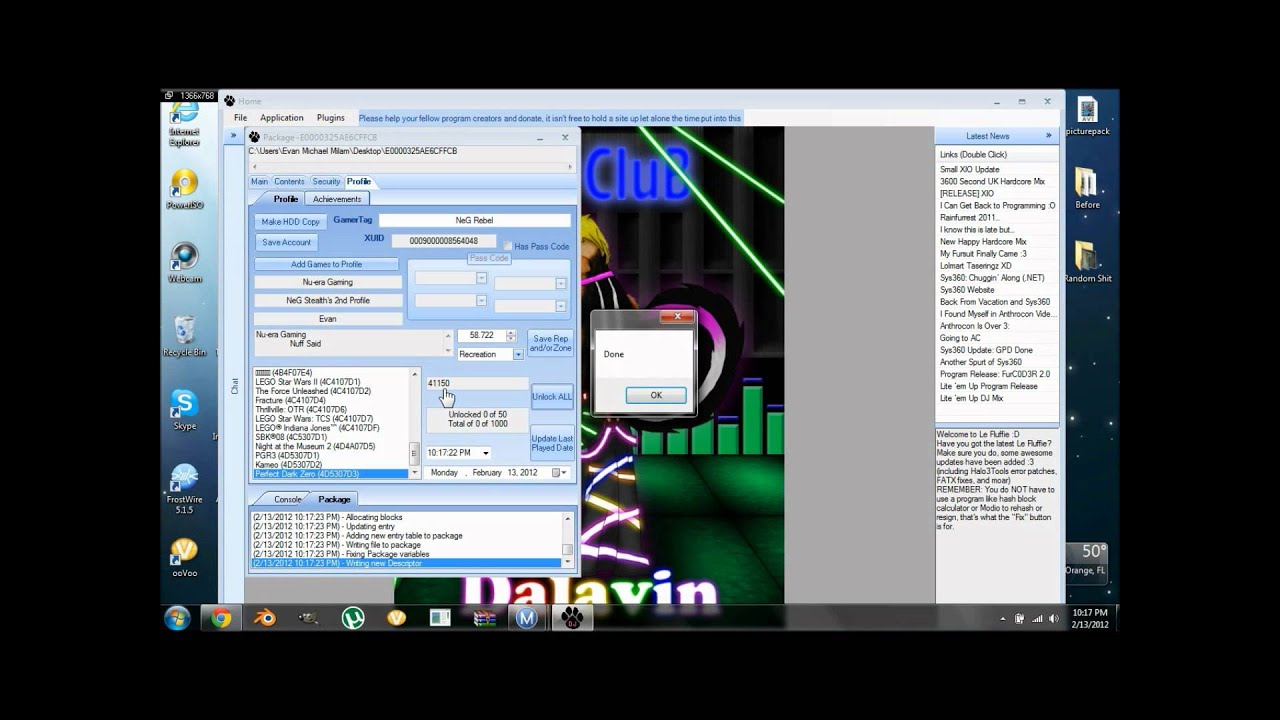Launch PowerISO from the desktop

pyautogui.click(x=184, y=189)
